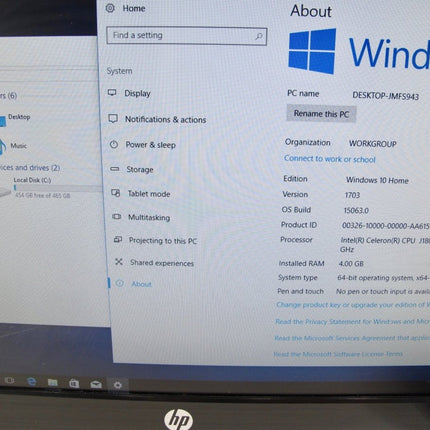Select Installed RAM value 4.00 GB
The image size is (430, 430).
click(x=351, y=264)
